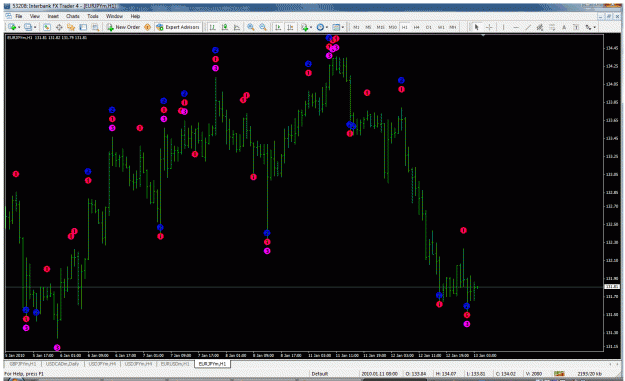Set timeframe to MN
The width and height of the screenshot is (625, 381).
pos(453,27)
